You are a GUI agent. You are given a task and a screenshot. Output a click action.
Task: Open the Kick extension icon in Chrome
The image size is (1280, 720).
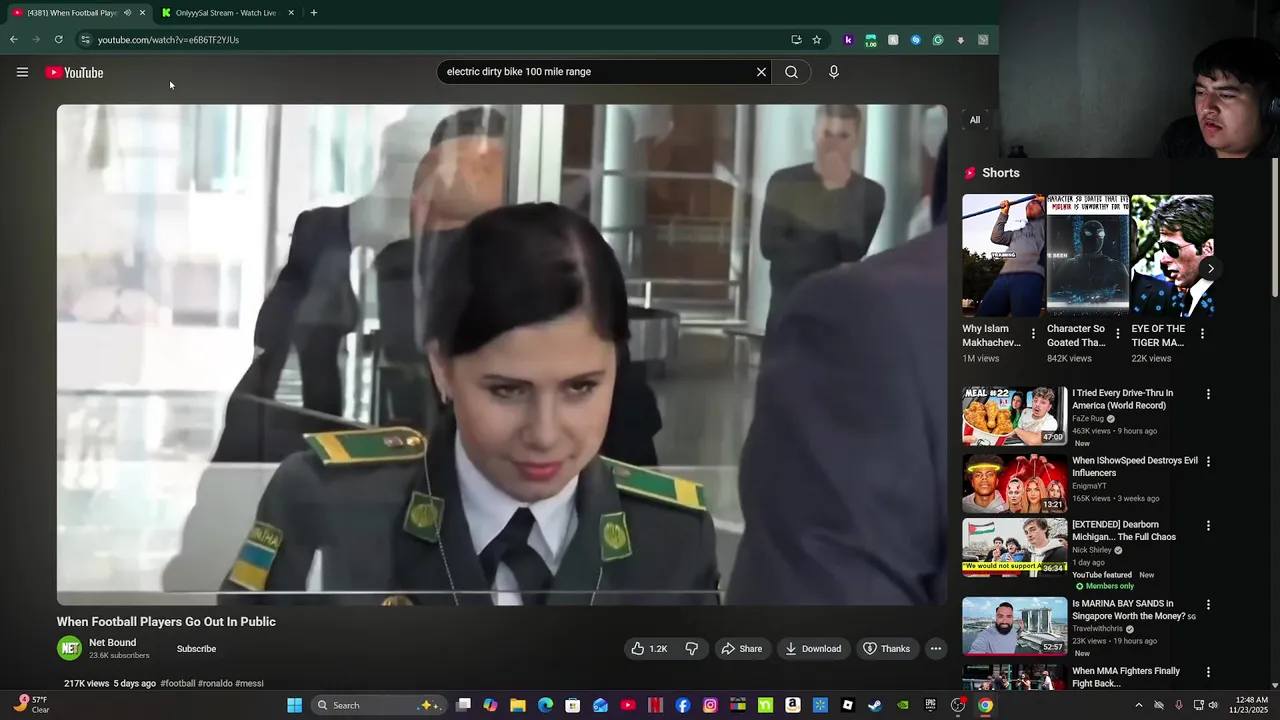pos(848,40)
